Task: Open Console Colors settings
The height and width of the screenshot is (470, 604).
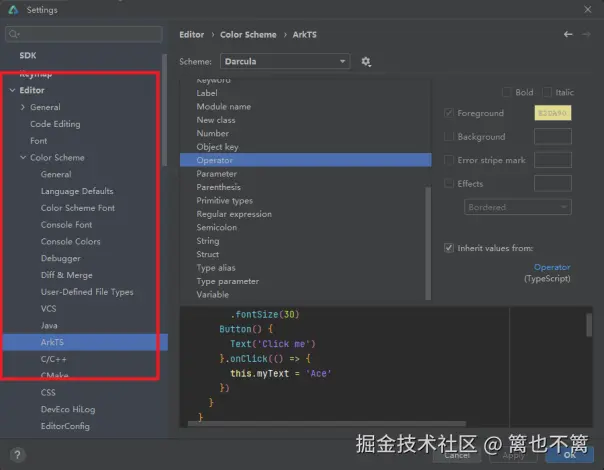Action: coord(70,242)
